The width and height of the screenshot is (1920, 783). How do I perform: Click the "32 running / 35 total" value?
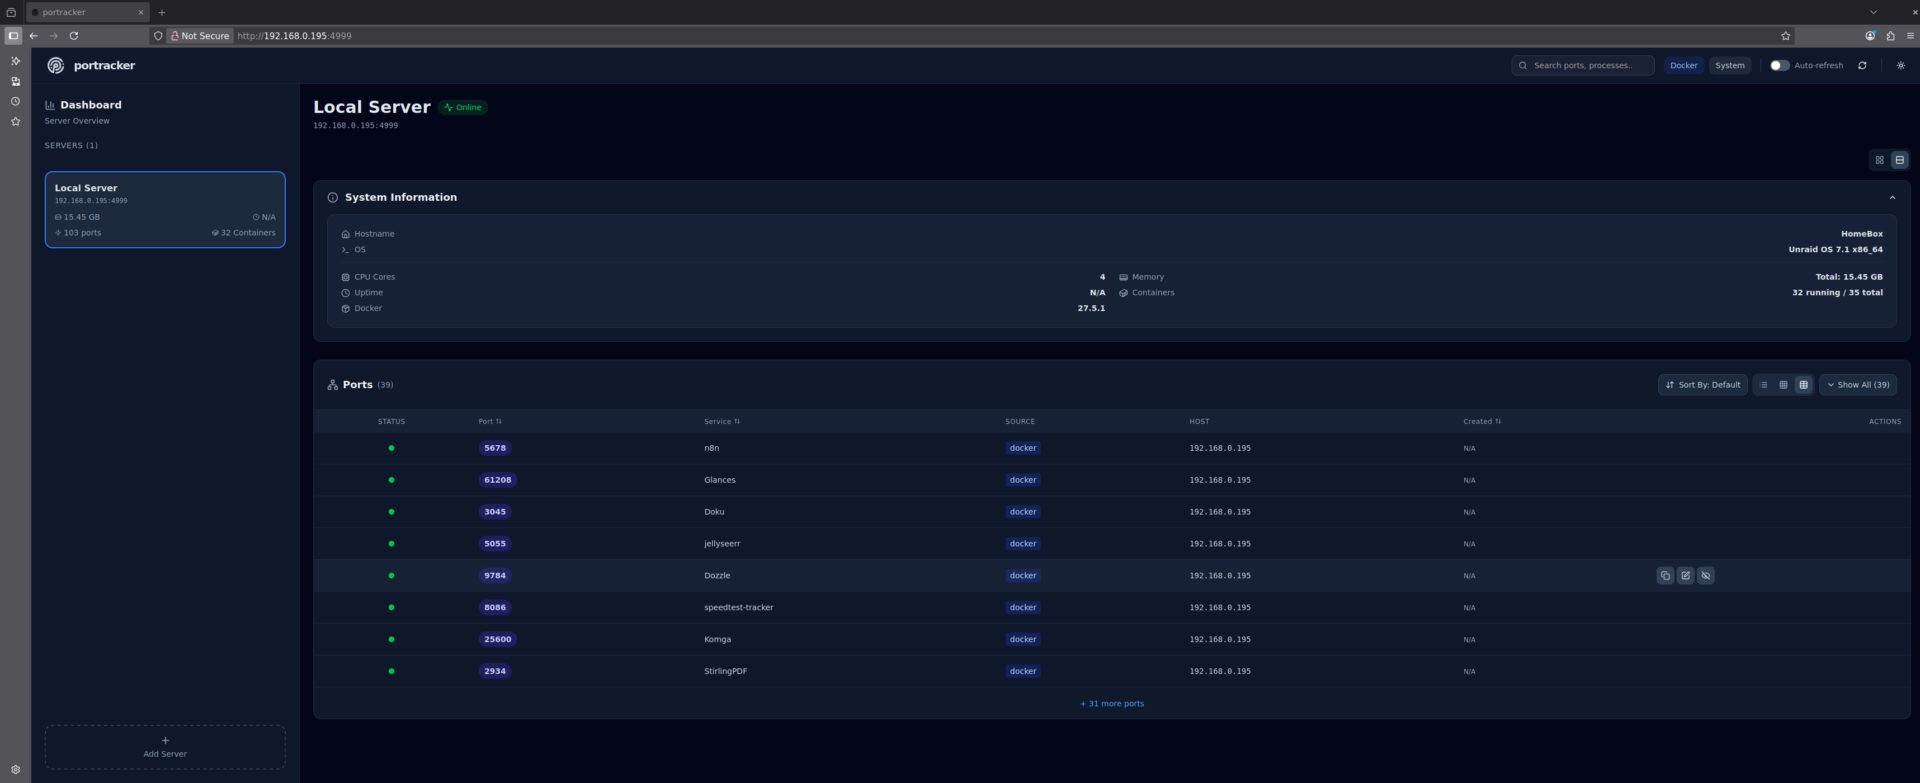[1837, 293]
